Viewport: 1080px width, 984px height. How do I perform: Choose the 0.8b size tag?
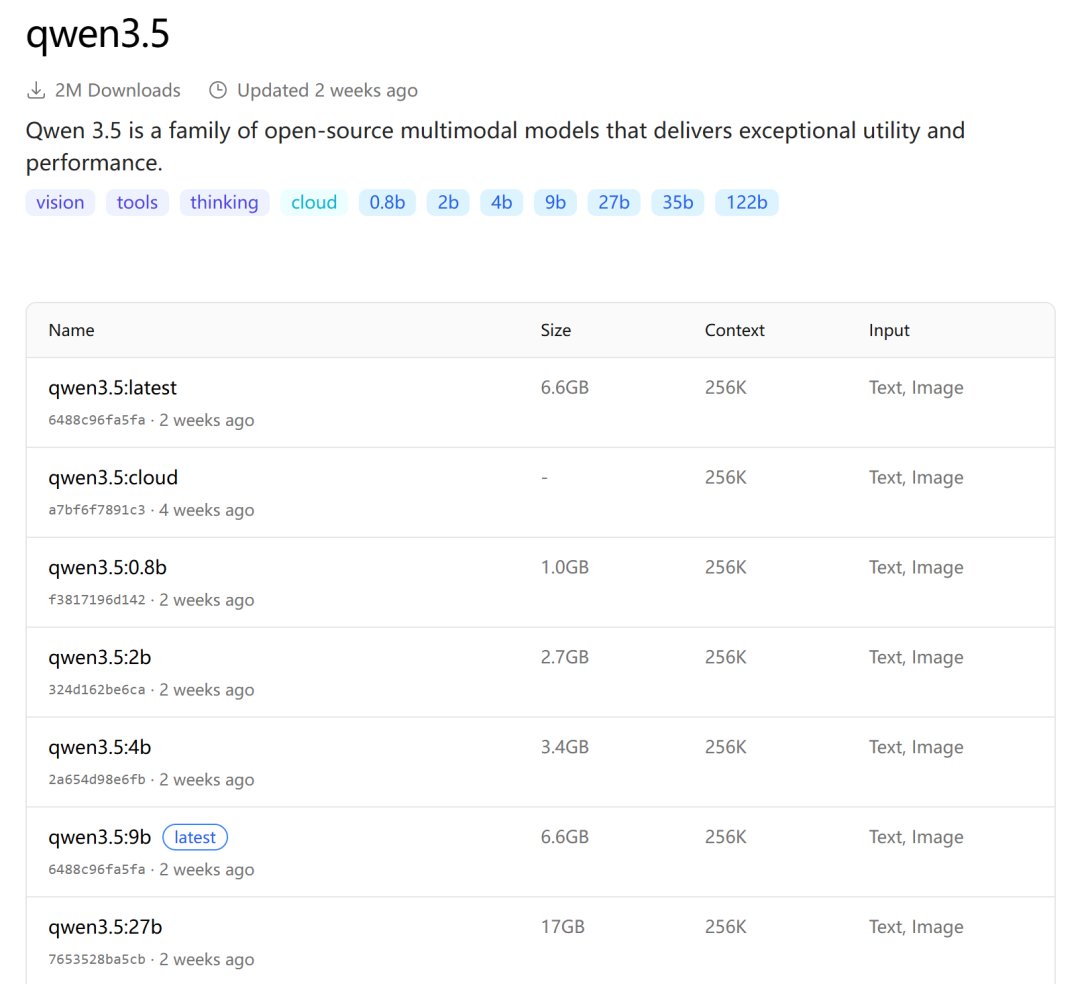387,202
